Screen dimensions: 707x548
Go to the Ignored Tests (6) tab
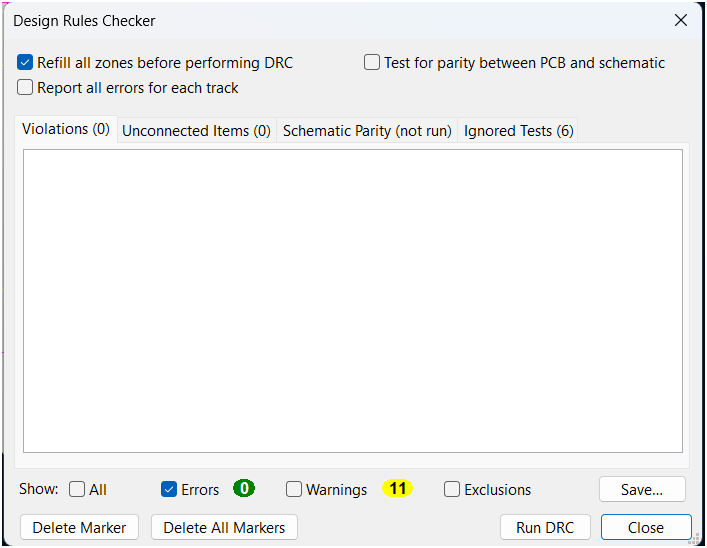[518, 131]
